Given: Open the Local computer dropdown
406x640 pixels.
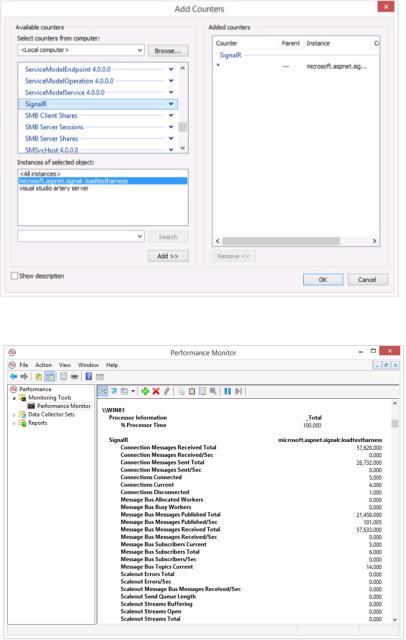Looking at the screenshot, I should pos(140,50).
